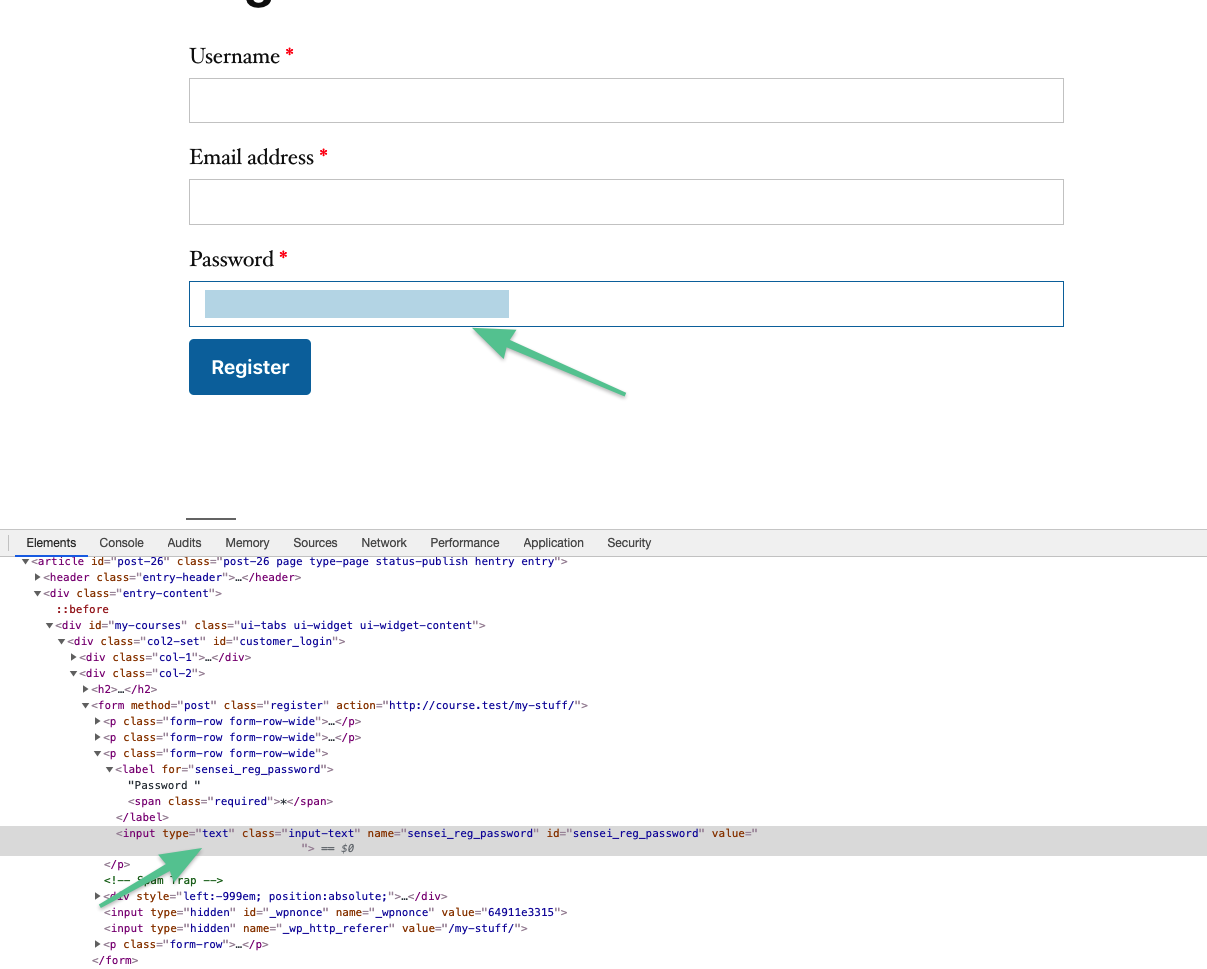Switch to the Memory tab
Viewport: 1207px width, 969px height.
tap(247, 543)
